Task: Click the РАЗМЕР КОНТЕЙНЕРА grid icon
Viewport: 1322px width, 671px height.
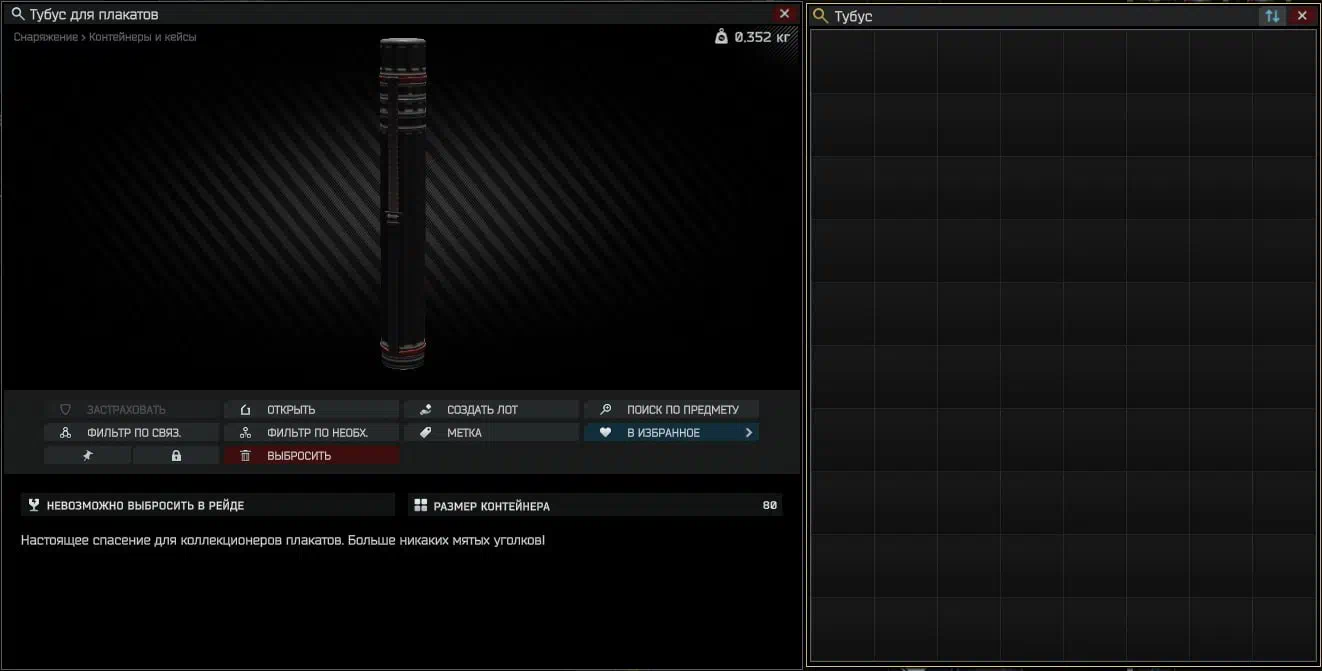Action: pos(421,506)
